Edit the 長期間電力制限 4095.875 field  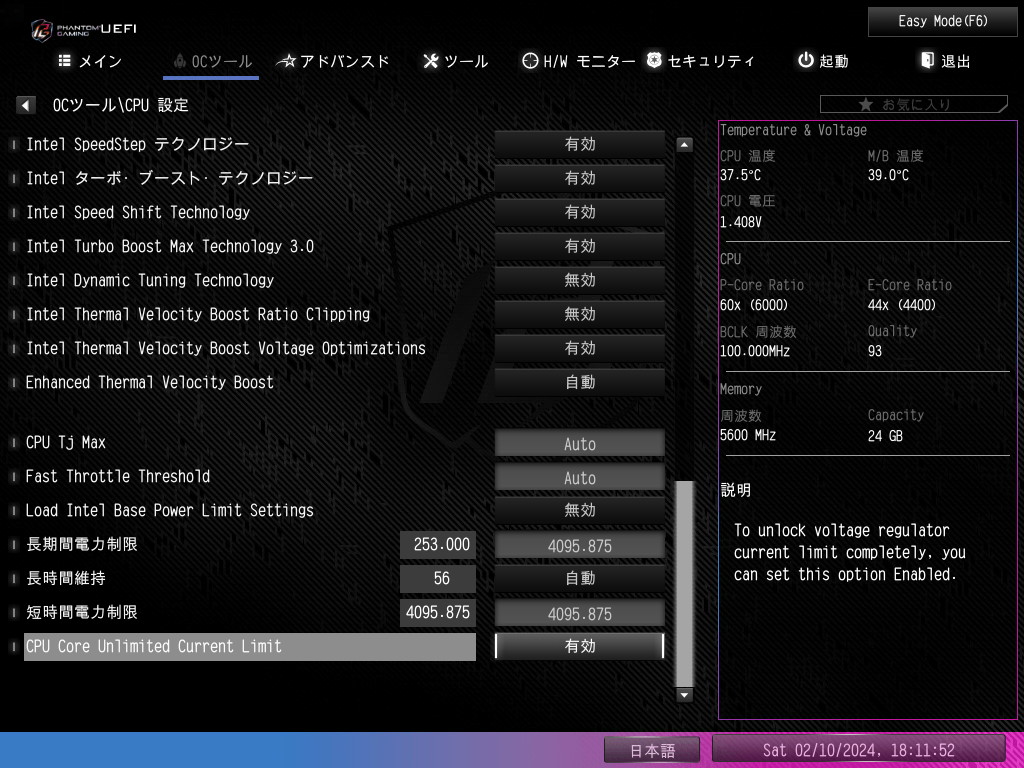click(x=580, y=545)
